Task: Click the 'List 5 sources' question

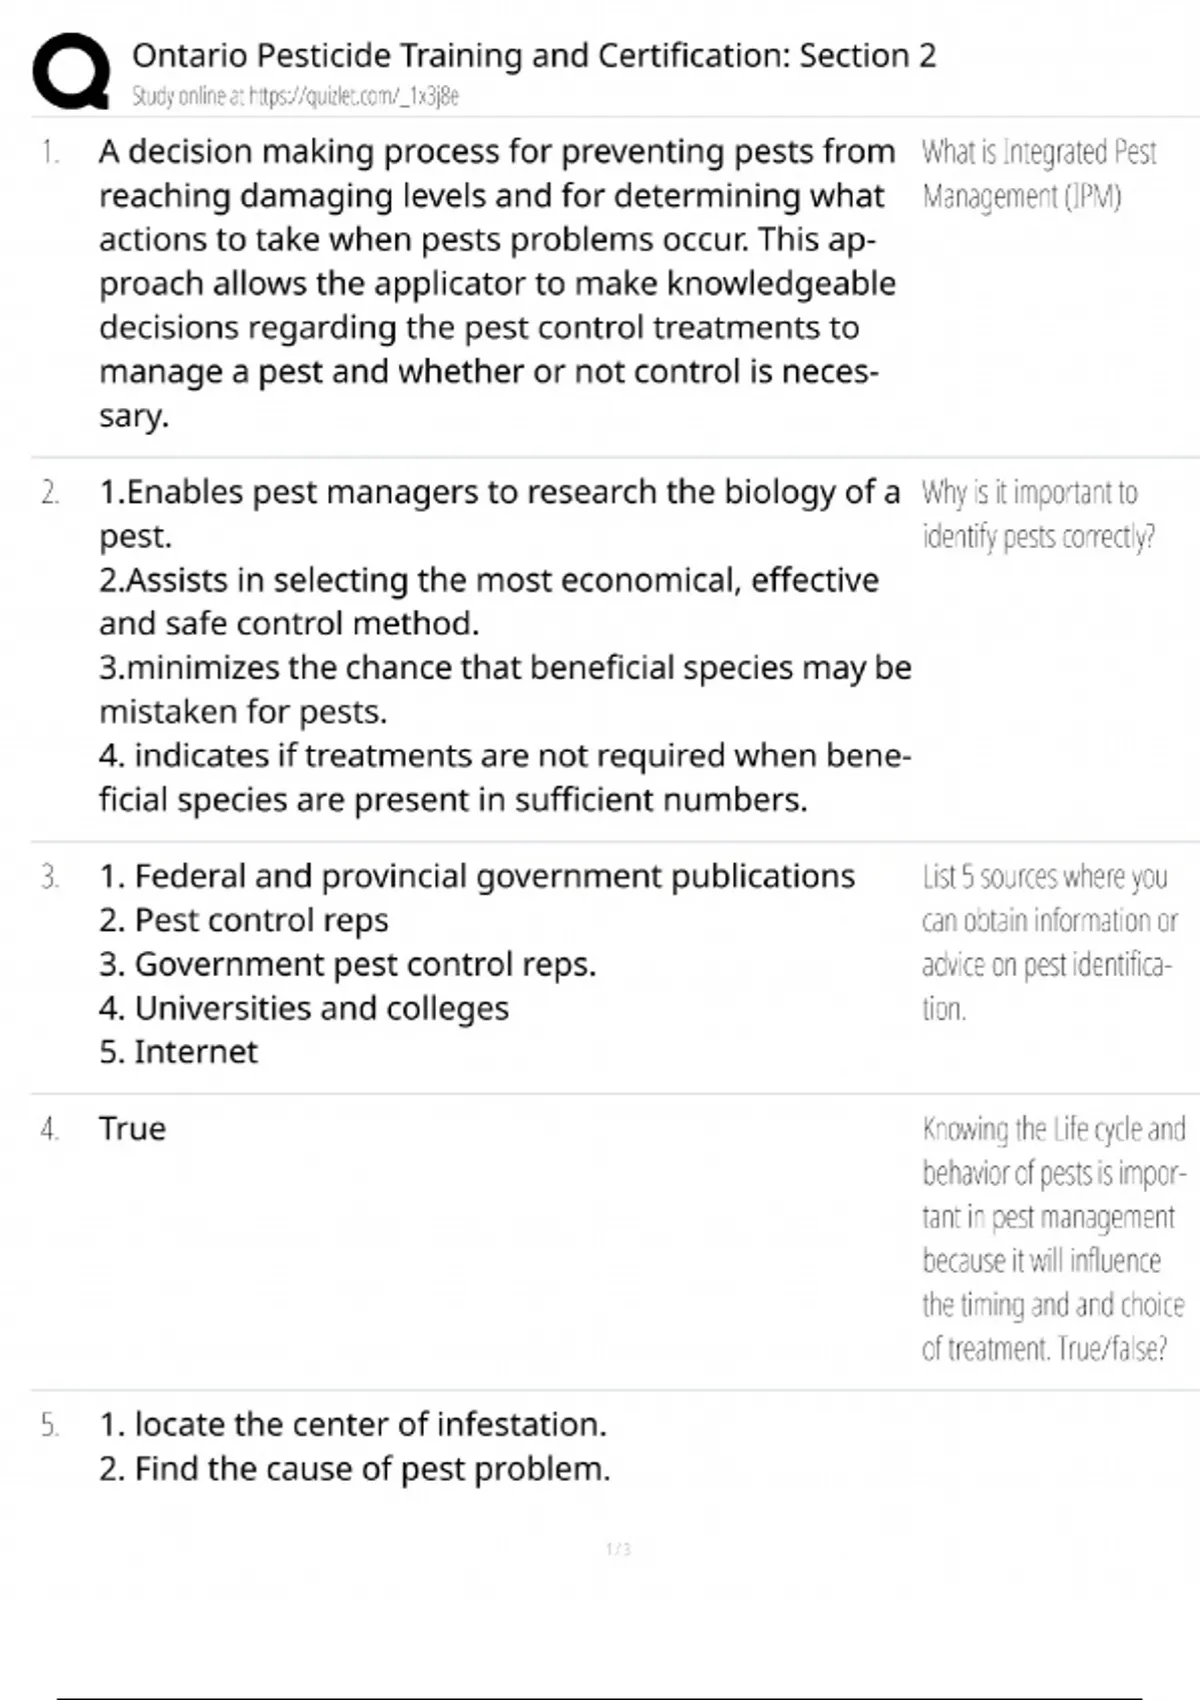Action: tap(1048, 942)
